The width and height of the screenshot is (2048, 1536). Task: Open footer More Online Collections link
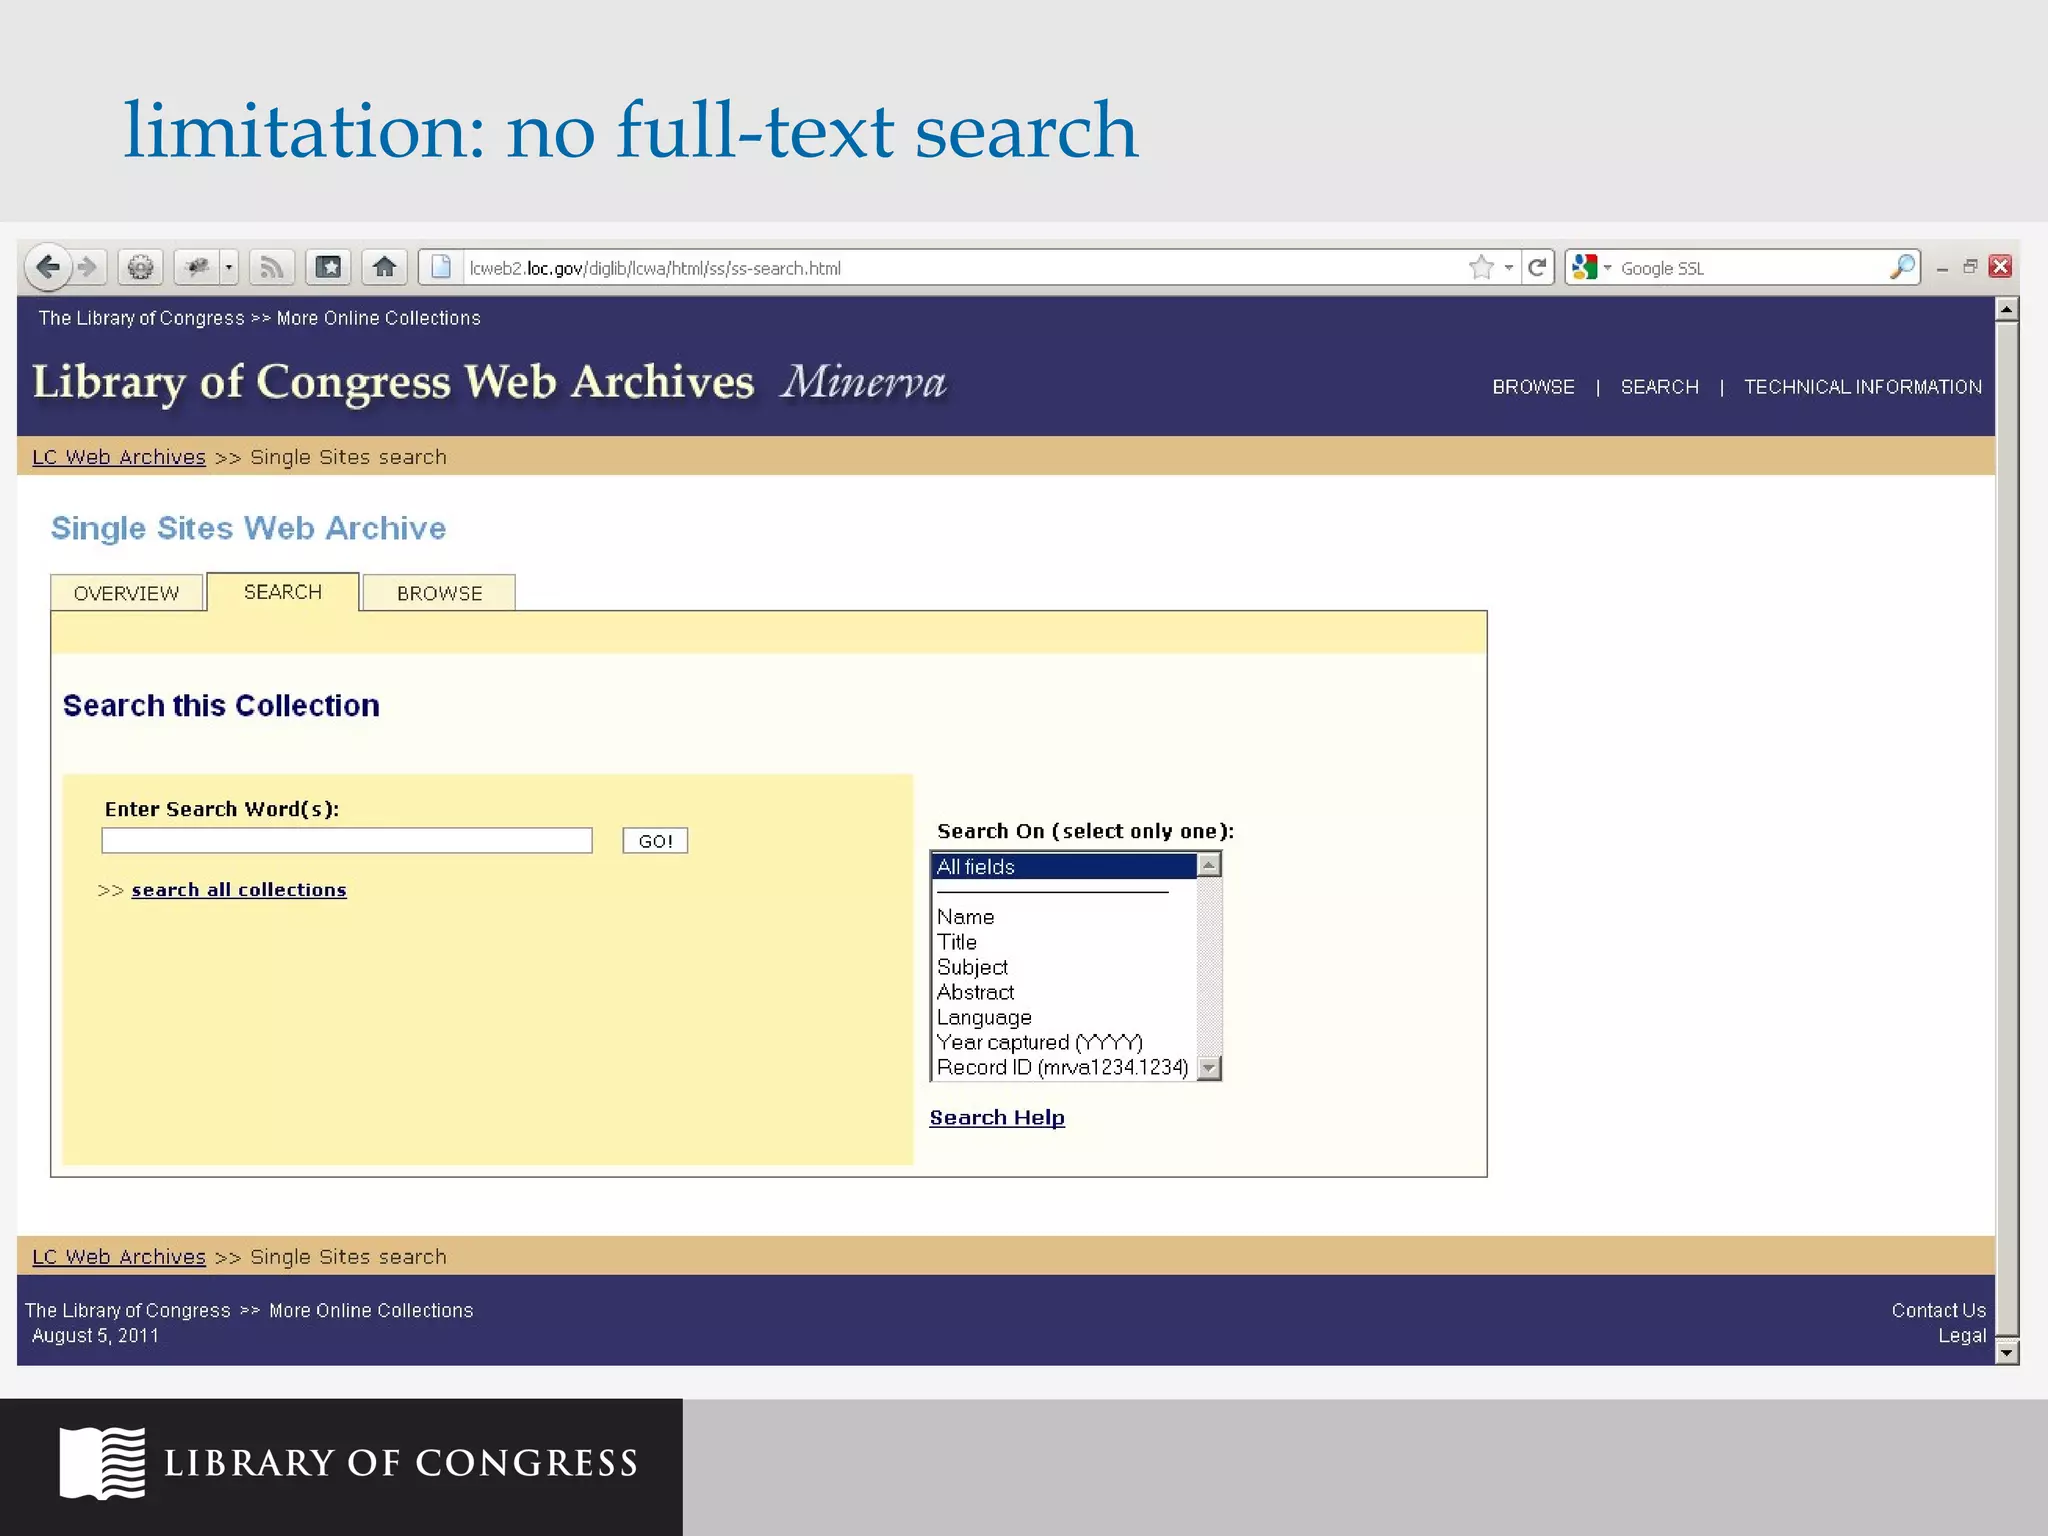click(x=371, y=1310)
